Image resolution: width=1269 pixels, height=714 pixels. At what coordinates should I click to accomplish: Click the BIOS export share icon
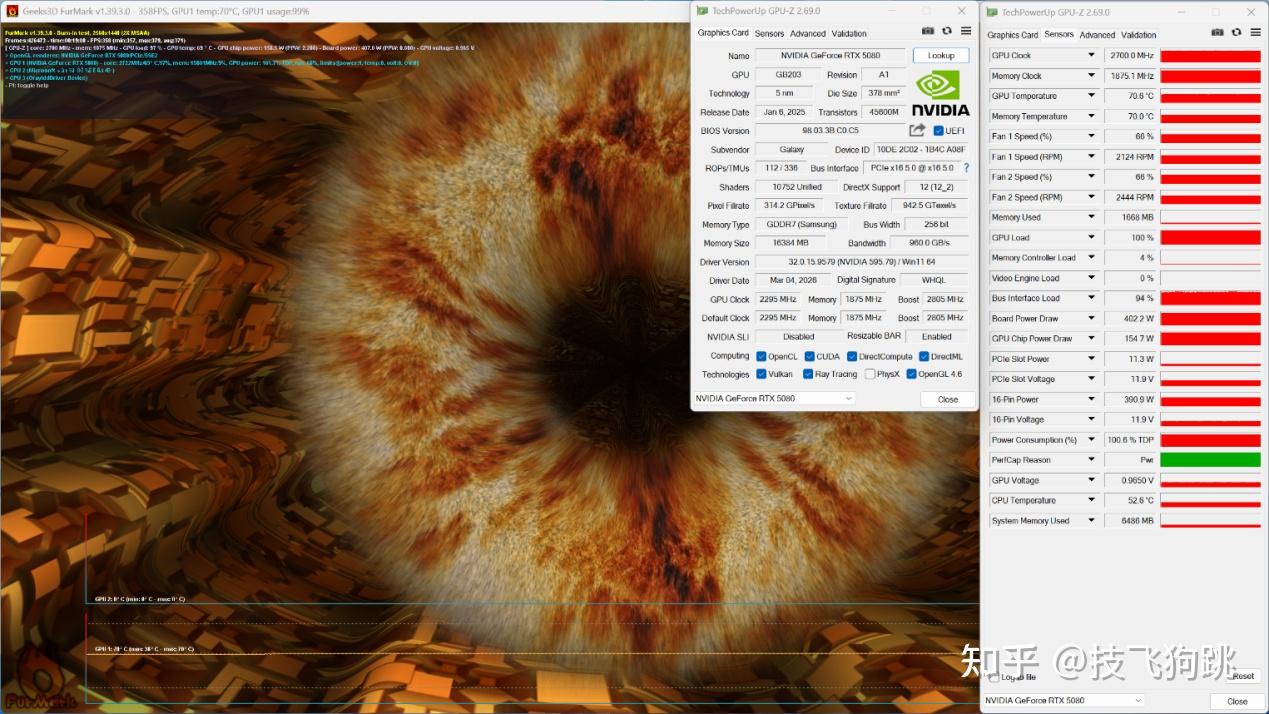[x=917, y=130]
